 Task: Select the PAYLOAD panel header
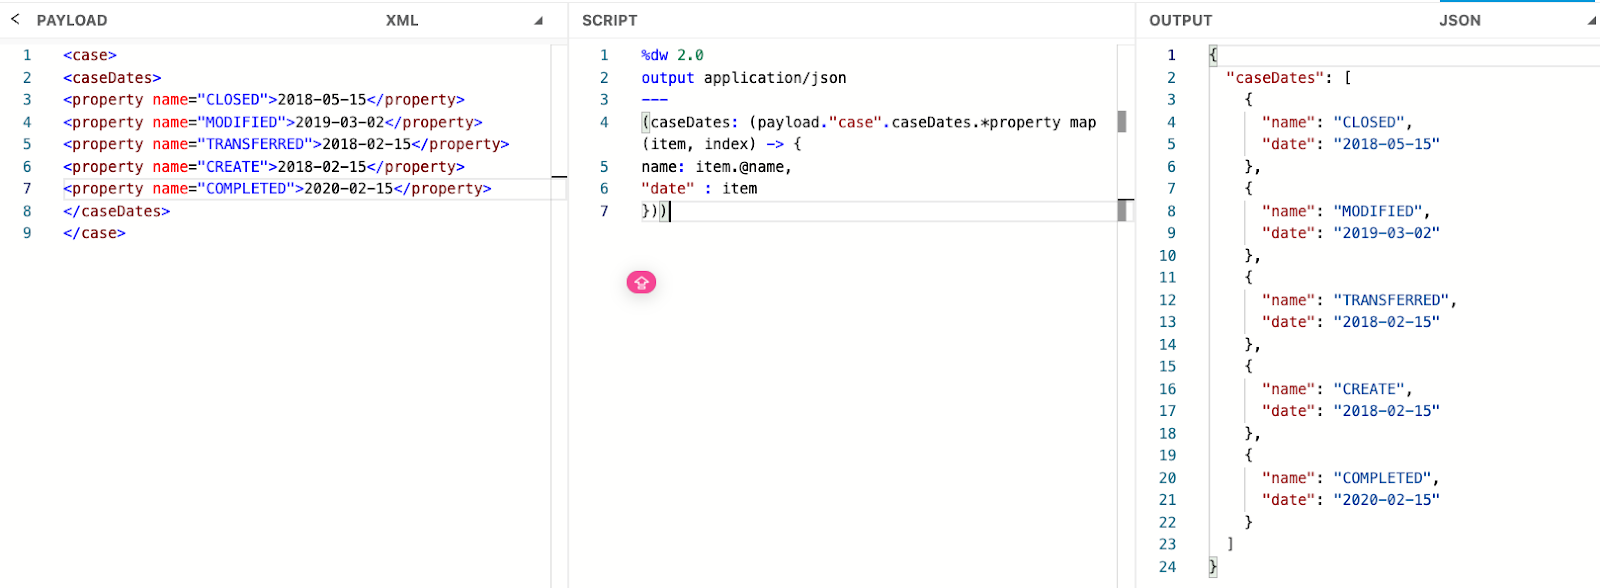point(72,20)
